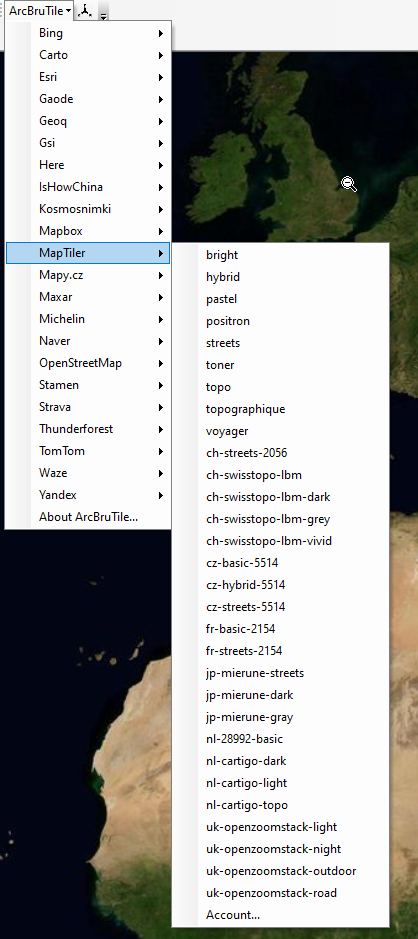Add the jp-mierune-gray layer
This screenshot has height=939, width=418.
coord(280,717)
